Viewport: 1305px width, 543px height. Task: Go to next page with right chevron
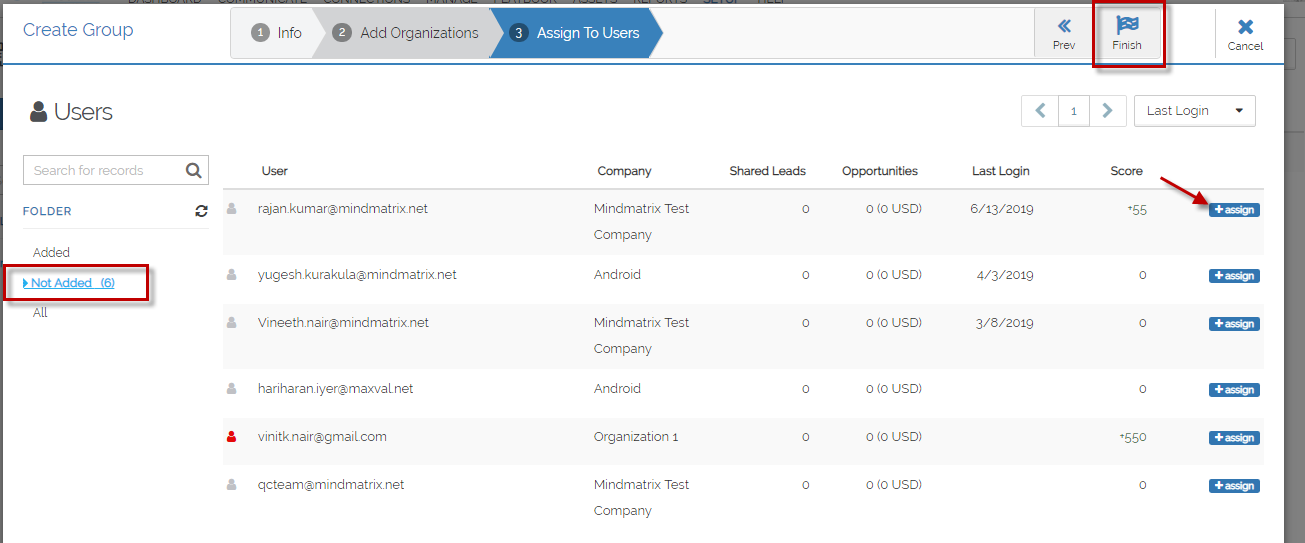(1107, 111)
